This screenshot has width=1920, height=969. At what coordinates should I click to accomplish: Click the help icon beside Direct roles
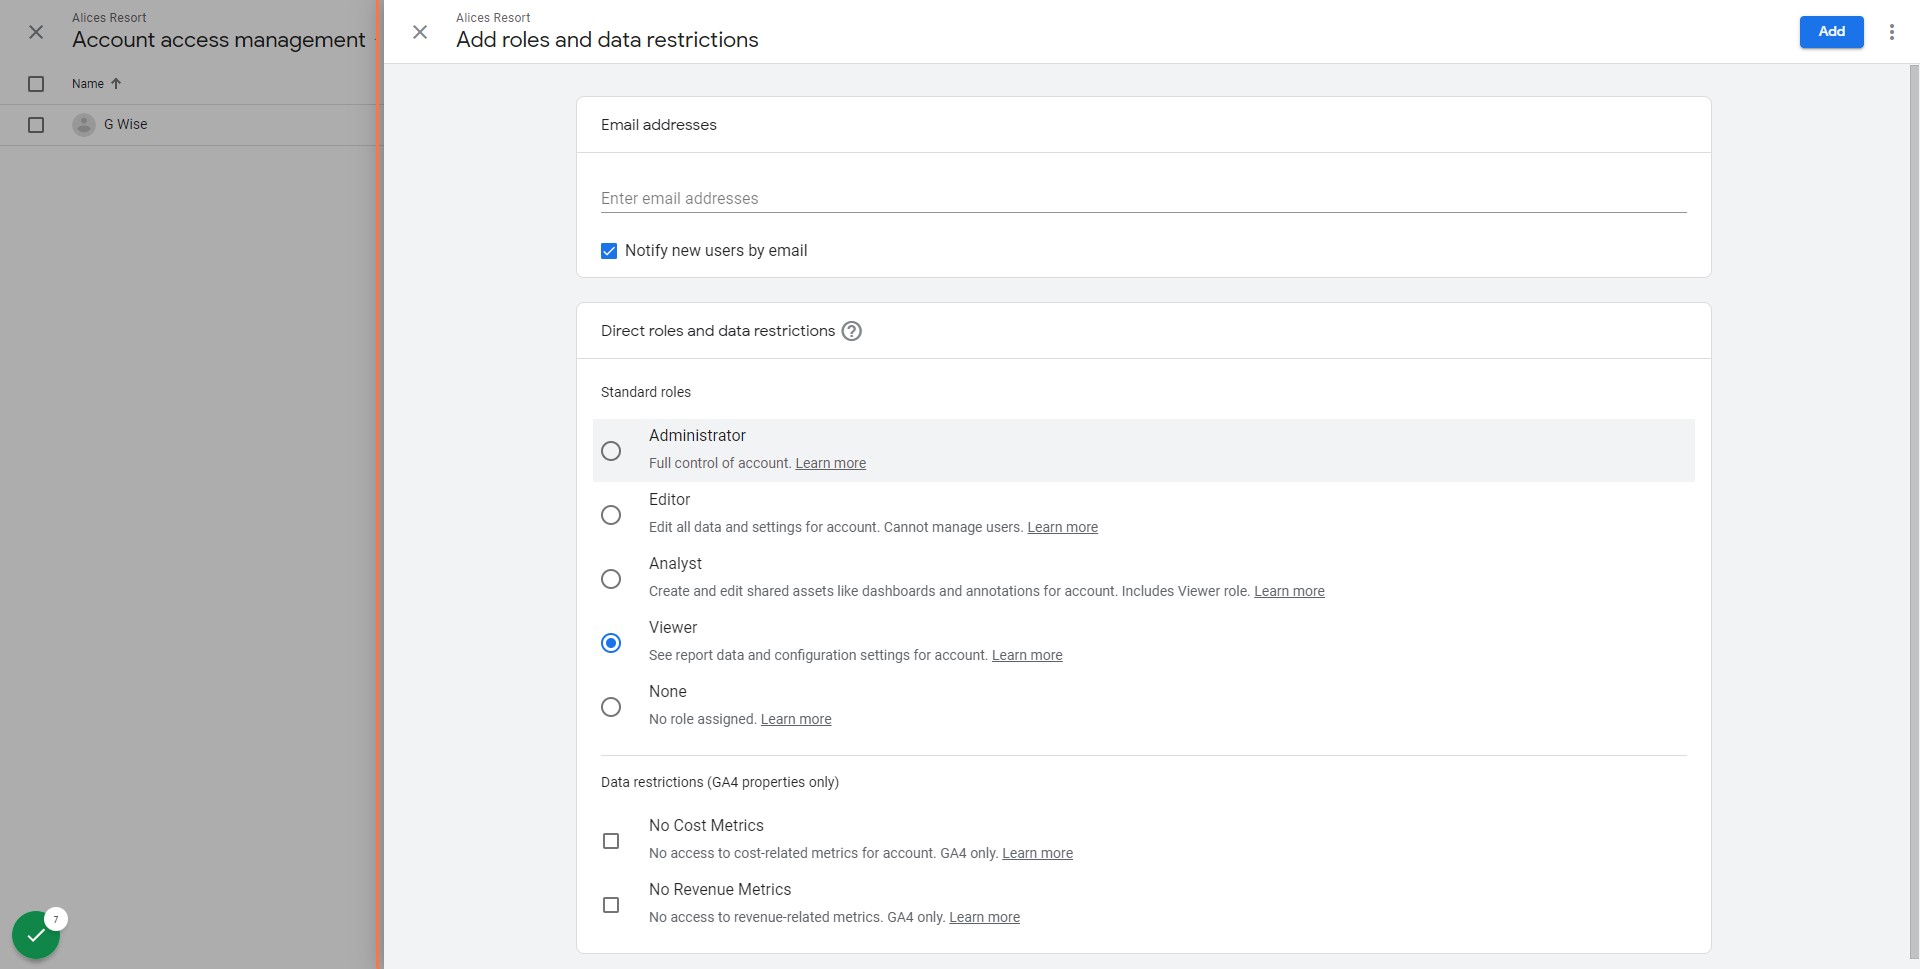[851, 331]
